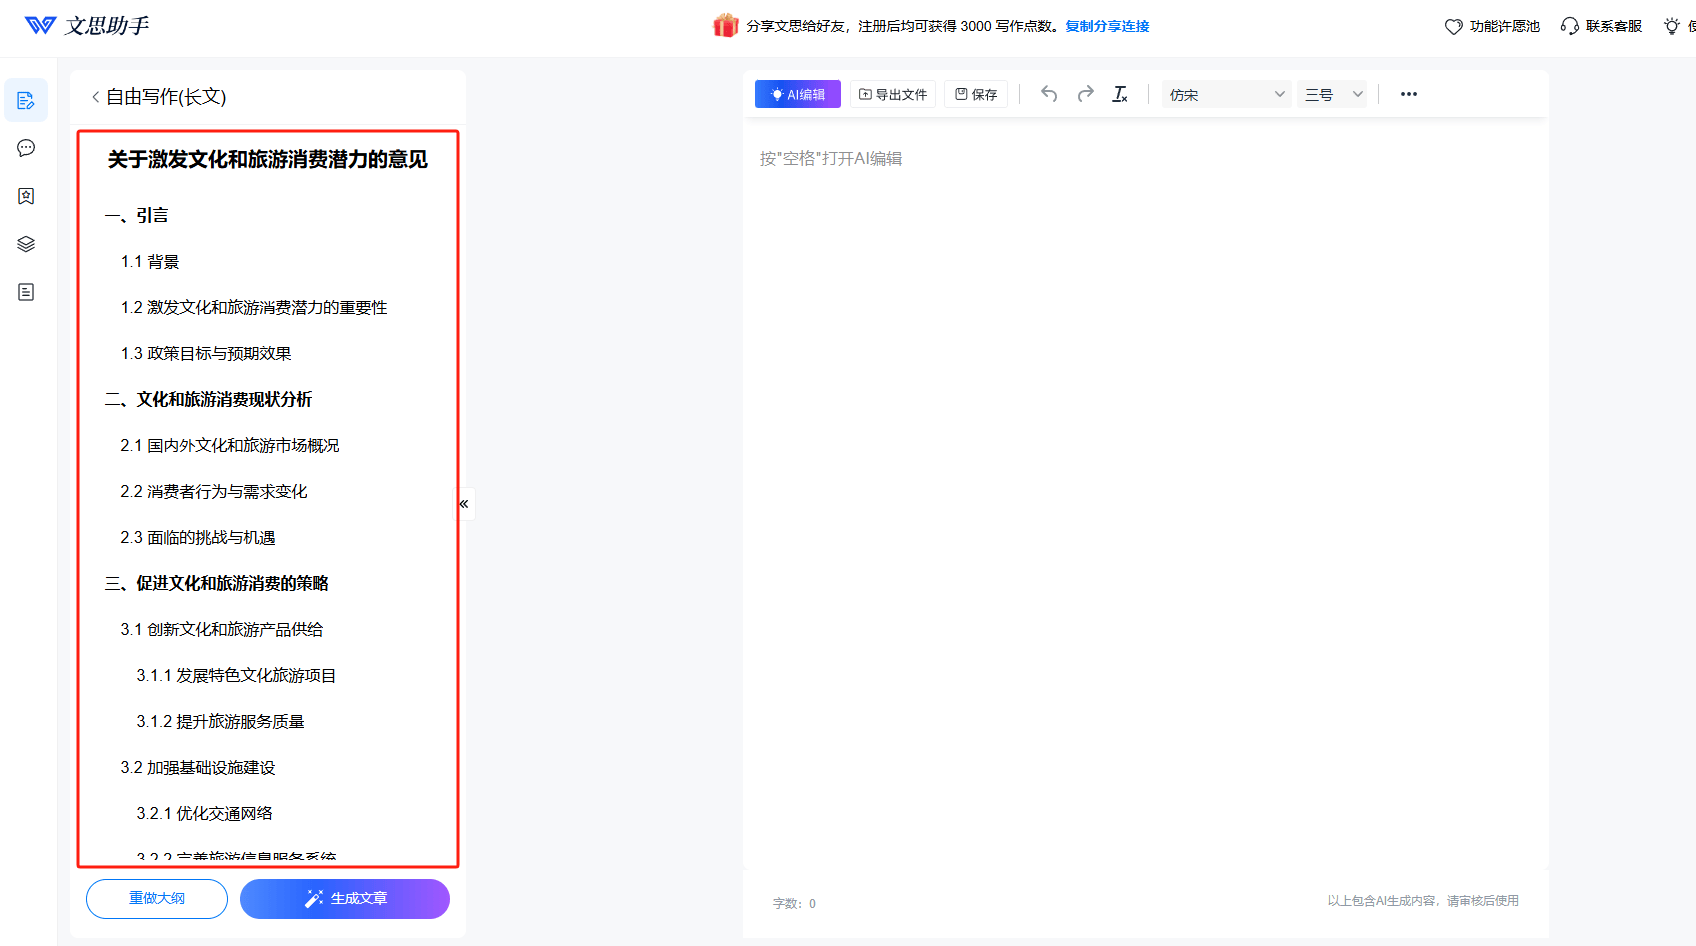Image resolution: width=1696 pixels, height=946 pixels.
Task: Select the clear formatting icon in the toolbar
Action: point(1120,93)
